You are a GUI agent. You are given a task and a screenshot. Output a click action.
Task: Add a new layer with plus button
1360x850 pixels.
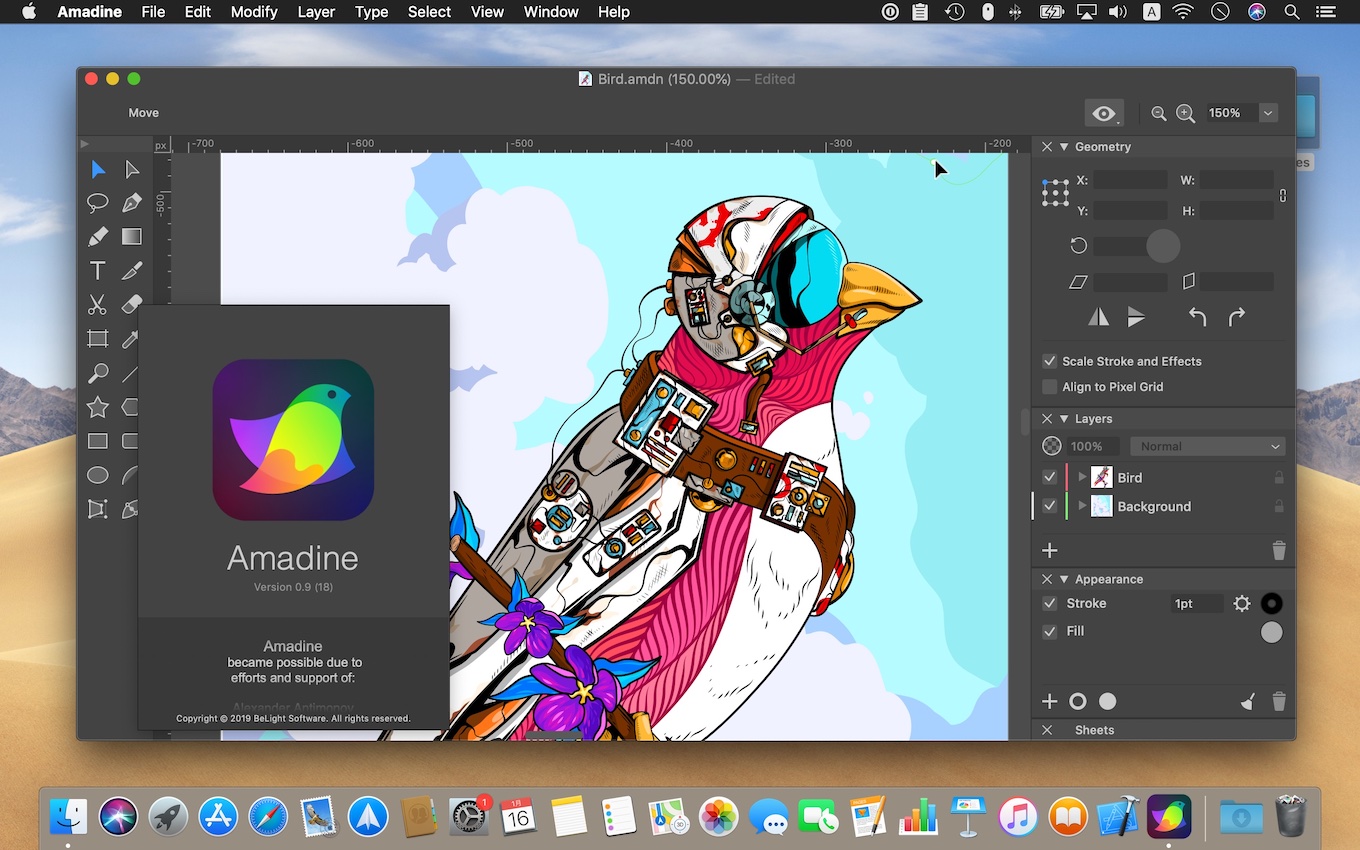coord(1050,550)
